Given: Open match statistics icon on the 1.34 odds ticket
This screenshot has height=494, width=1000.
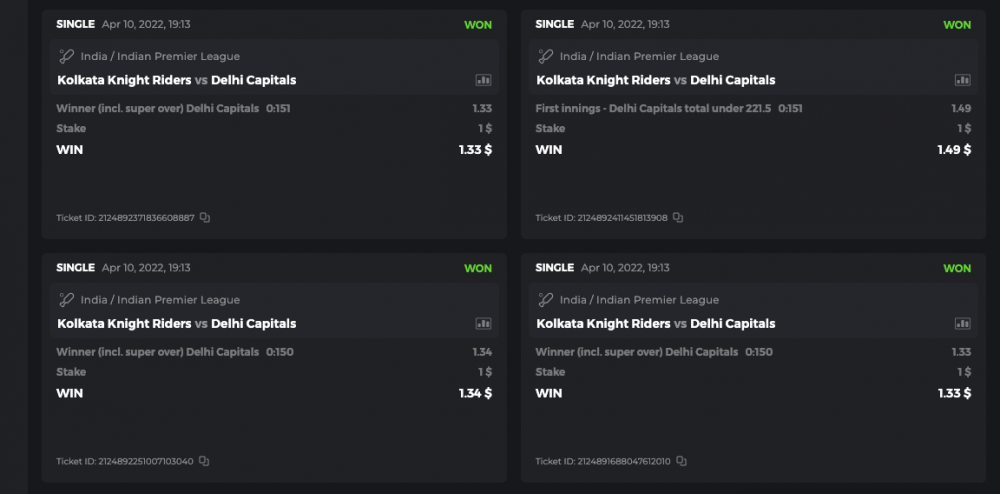Looking at the screenshot, I should point(484,324).
